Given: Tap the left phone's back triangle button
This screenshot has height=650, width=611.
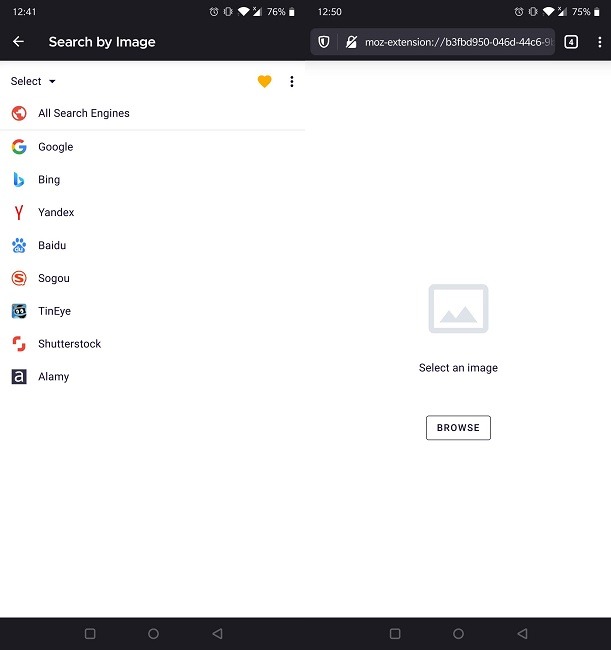Looking at the screenshot, I should (218, 633).
